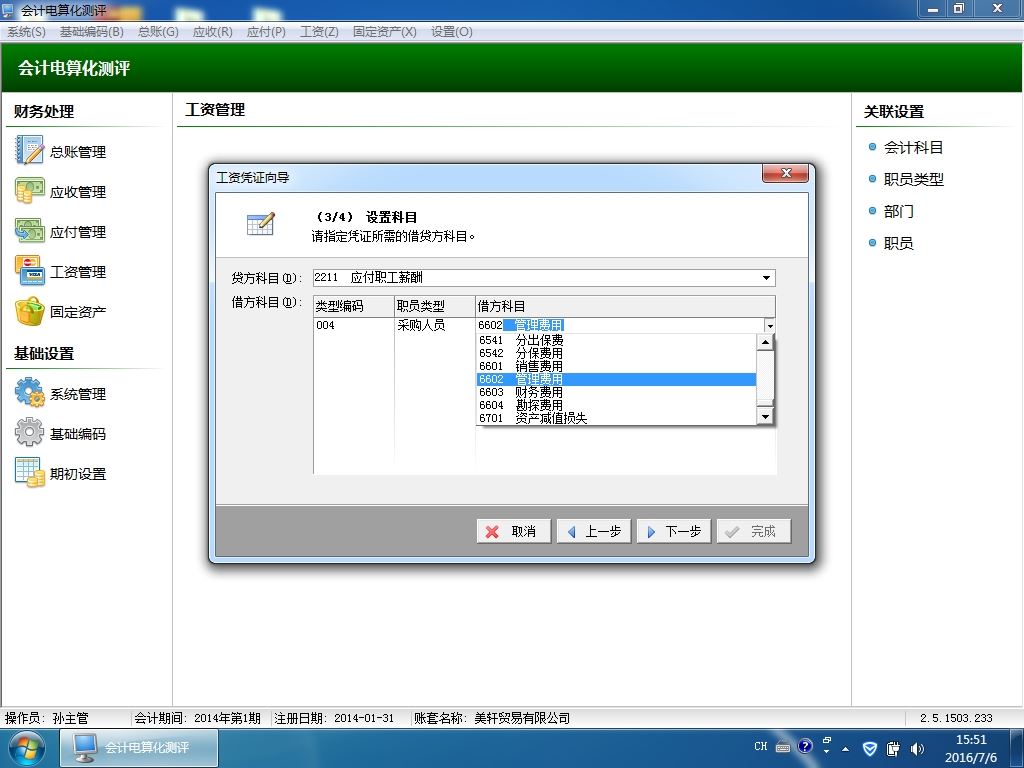Open the 基础编码 gear icon
The height and width of the screenshot is (768, 1024).
[29, 432]
